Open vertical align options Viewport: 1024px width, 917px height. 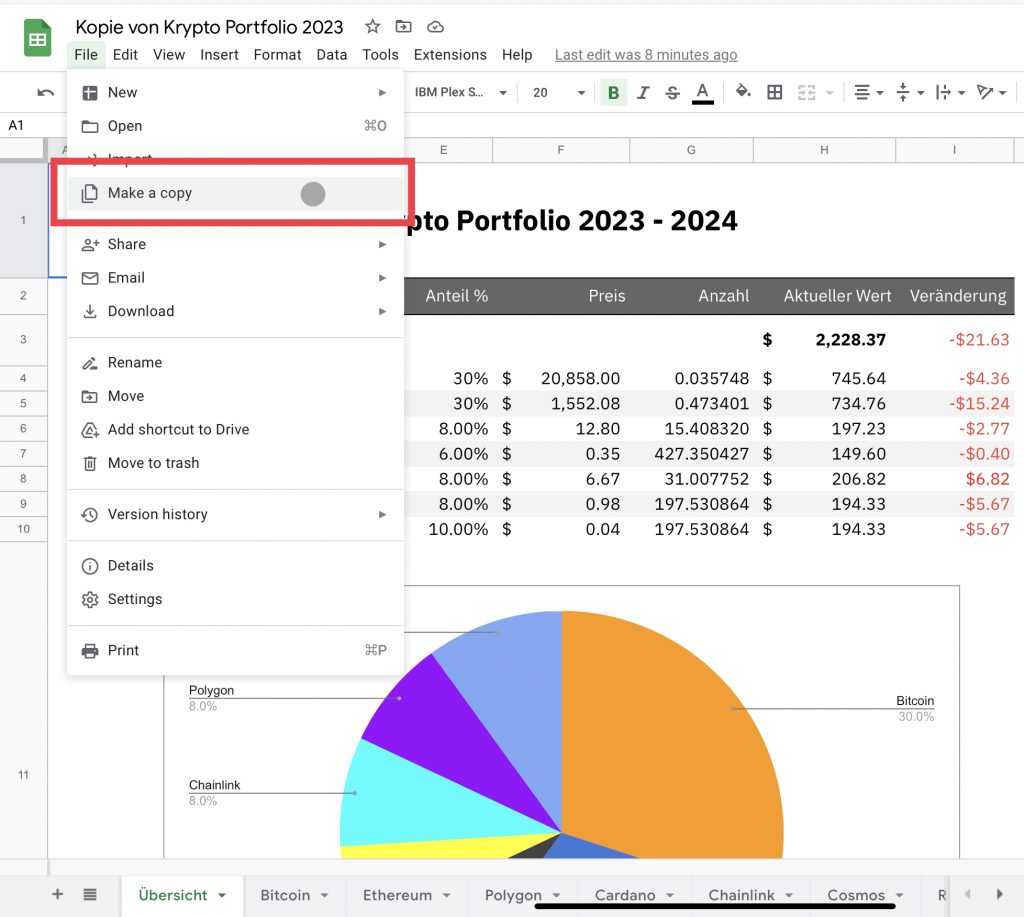pos(909,93)
